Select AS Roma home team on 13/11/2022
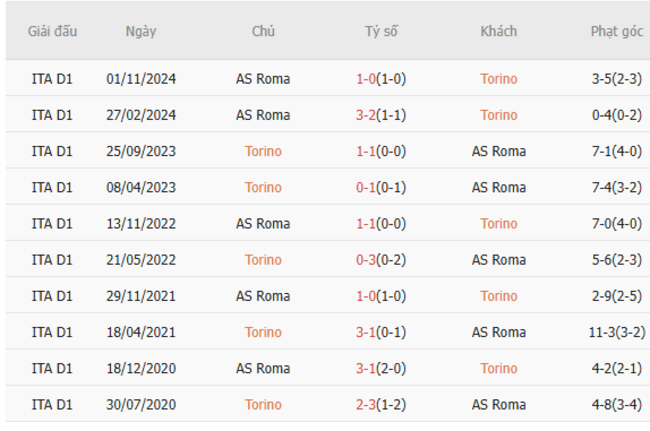 [x=263, y=223]
